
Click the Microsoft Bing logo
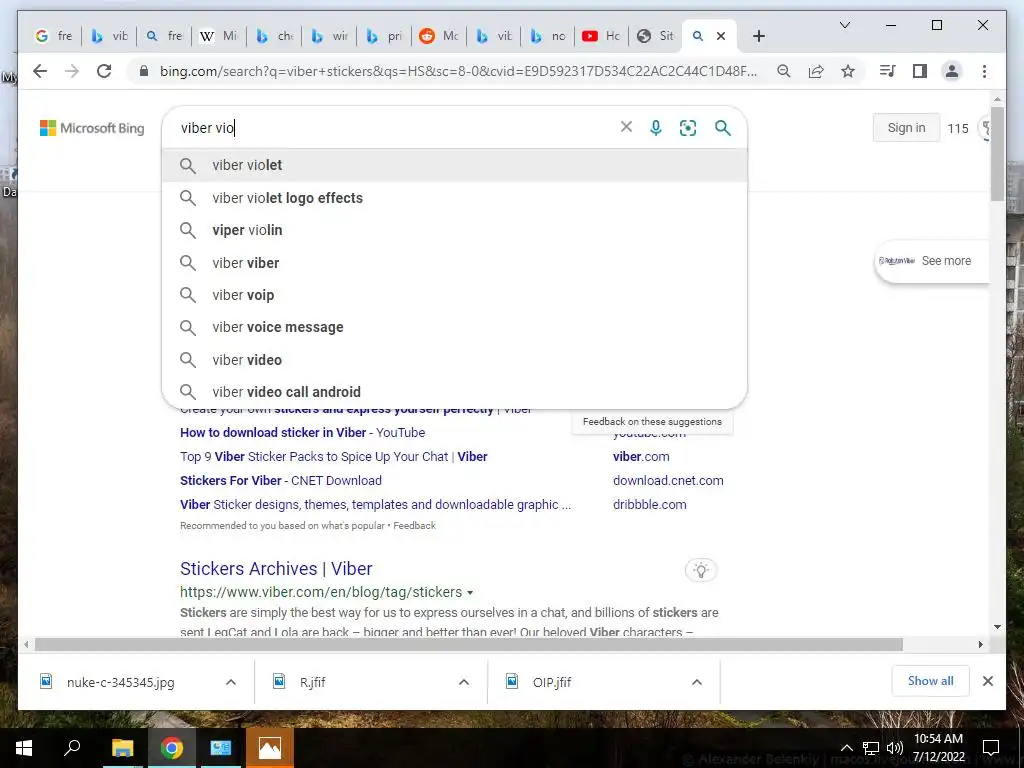92,128
